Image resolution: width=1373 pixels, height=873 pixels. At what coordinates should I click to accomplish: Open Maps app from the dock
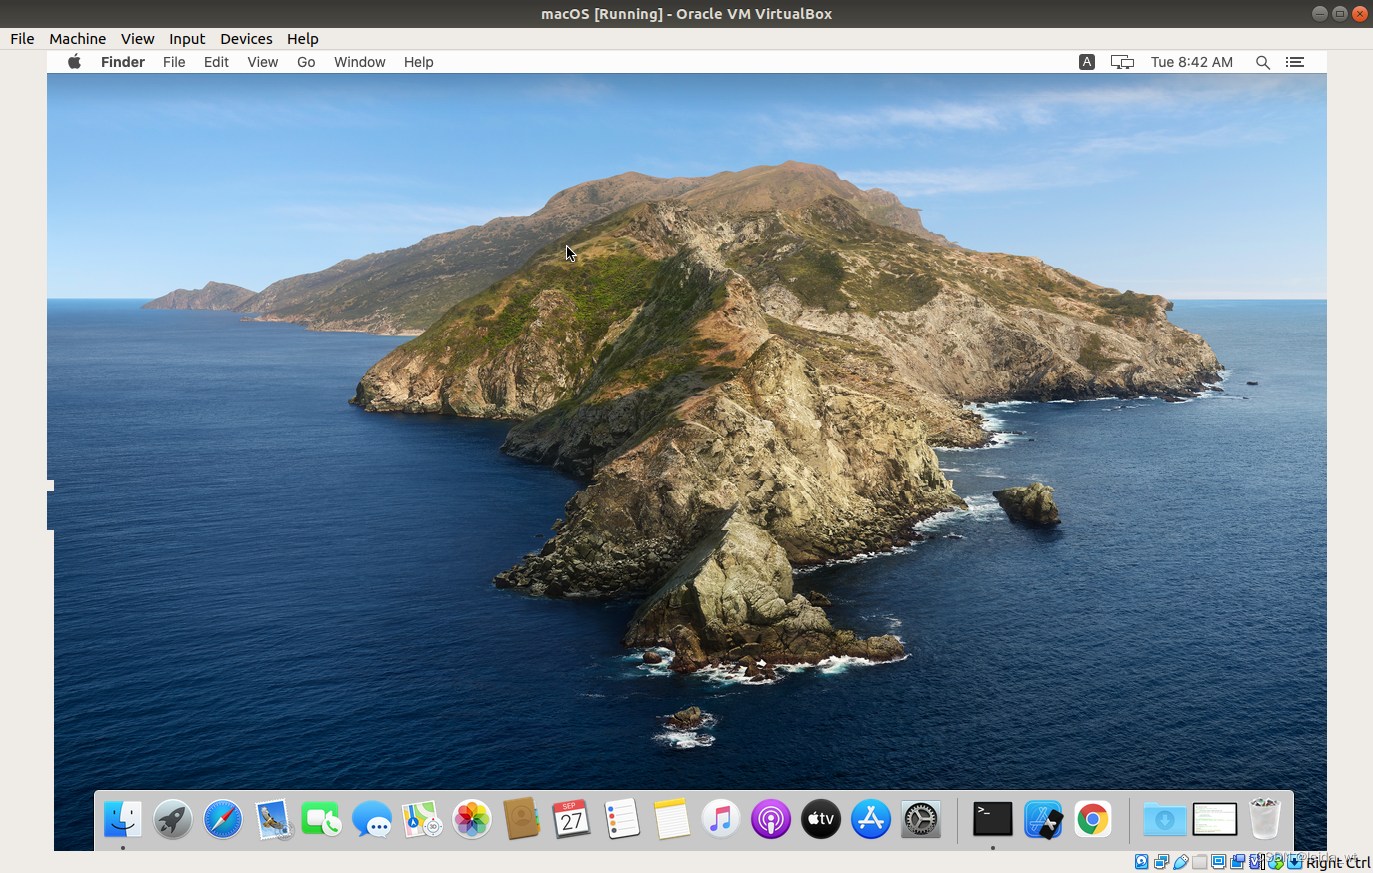click(x=422, y=820)
